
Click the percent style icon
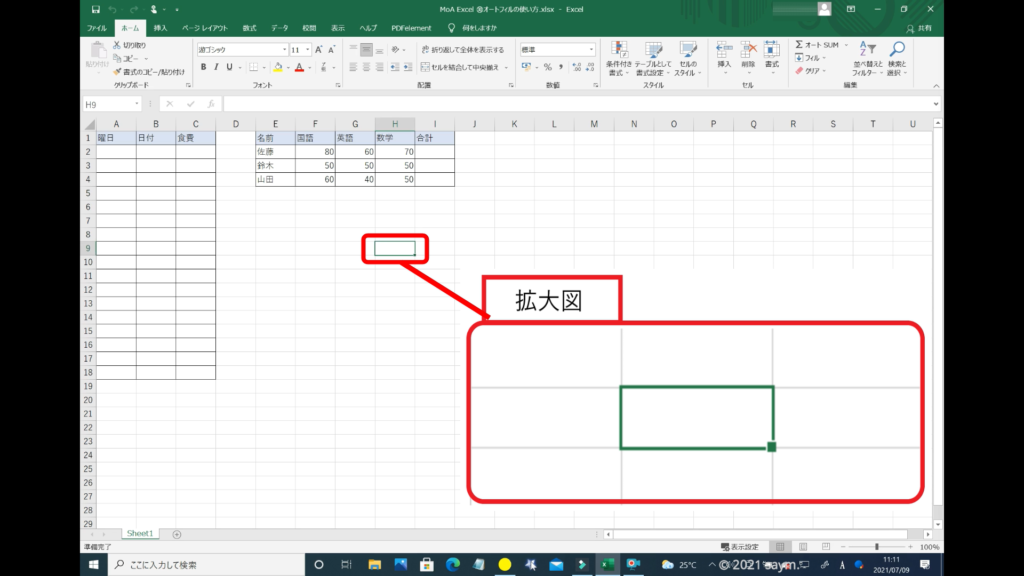point(547,67)
